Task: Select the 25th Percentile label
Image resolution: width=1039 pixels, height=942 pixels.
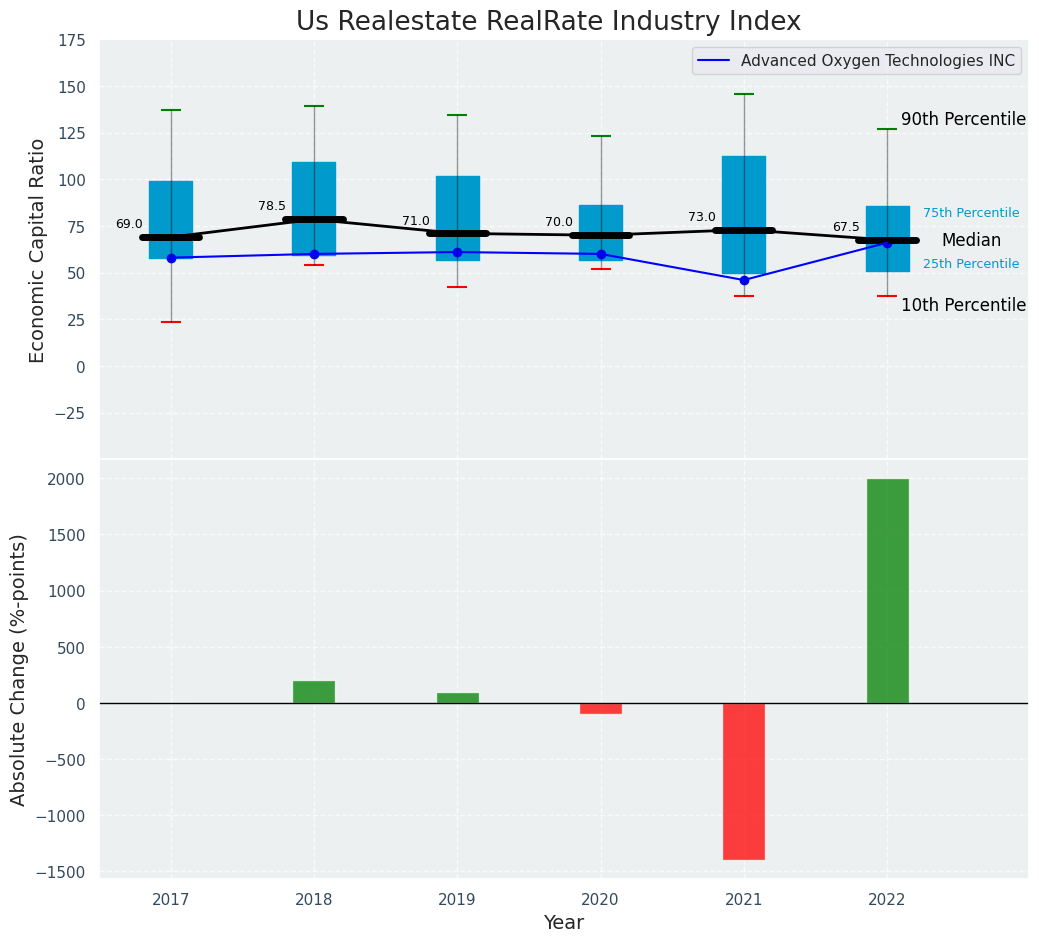Action: (970, 264)
